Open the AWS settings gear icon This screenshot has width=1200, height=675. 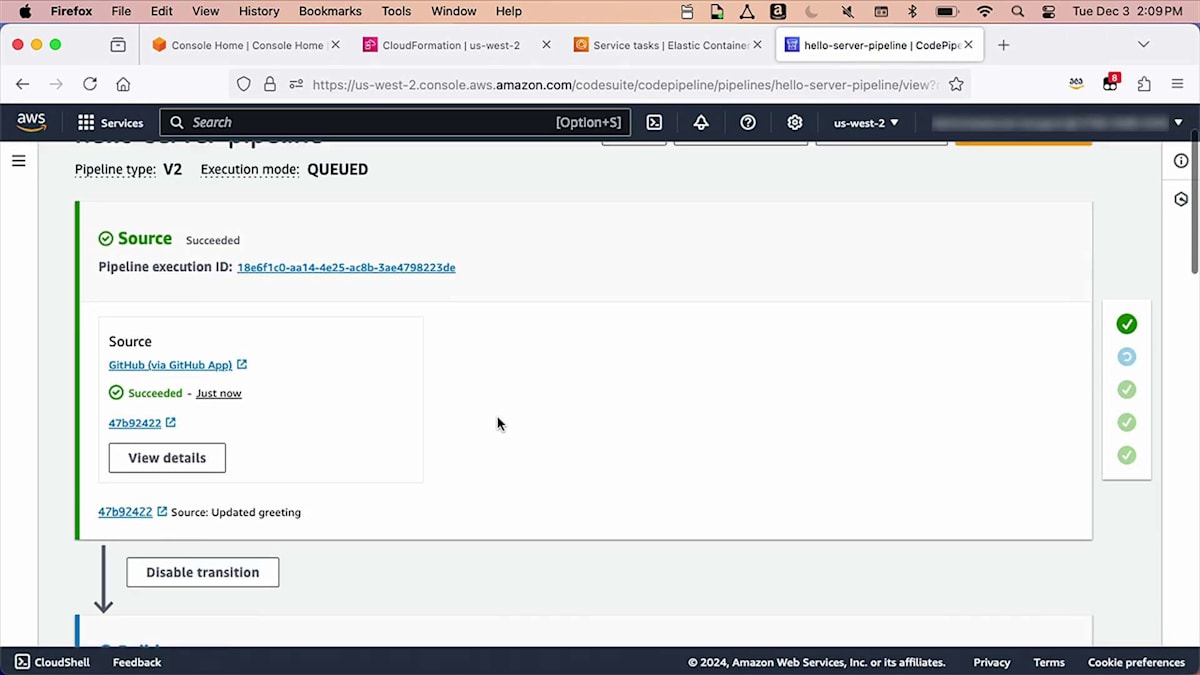pyautogui.click(x=795, y=122)
